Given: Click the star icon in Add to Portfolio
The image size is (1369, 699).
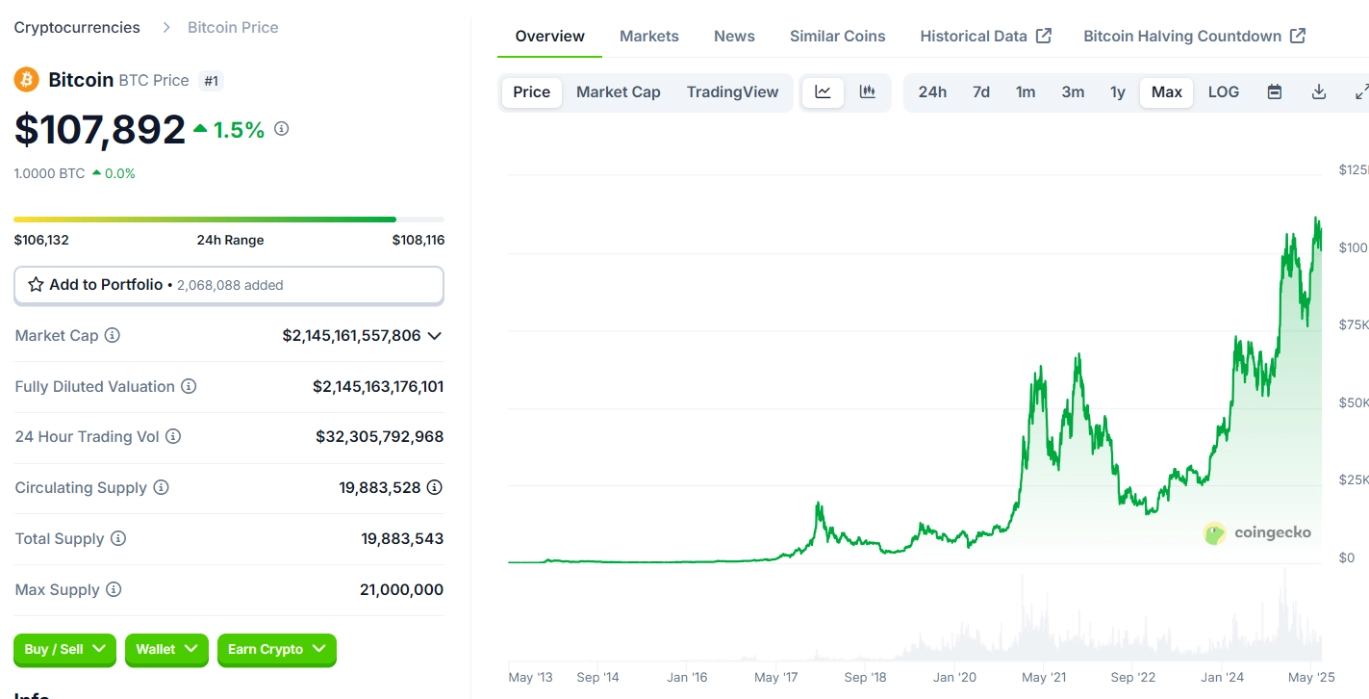Looking at the screenshot, I should [36, 285].
